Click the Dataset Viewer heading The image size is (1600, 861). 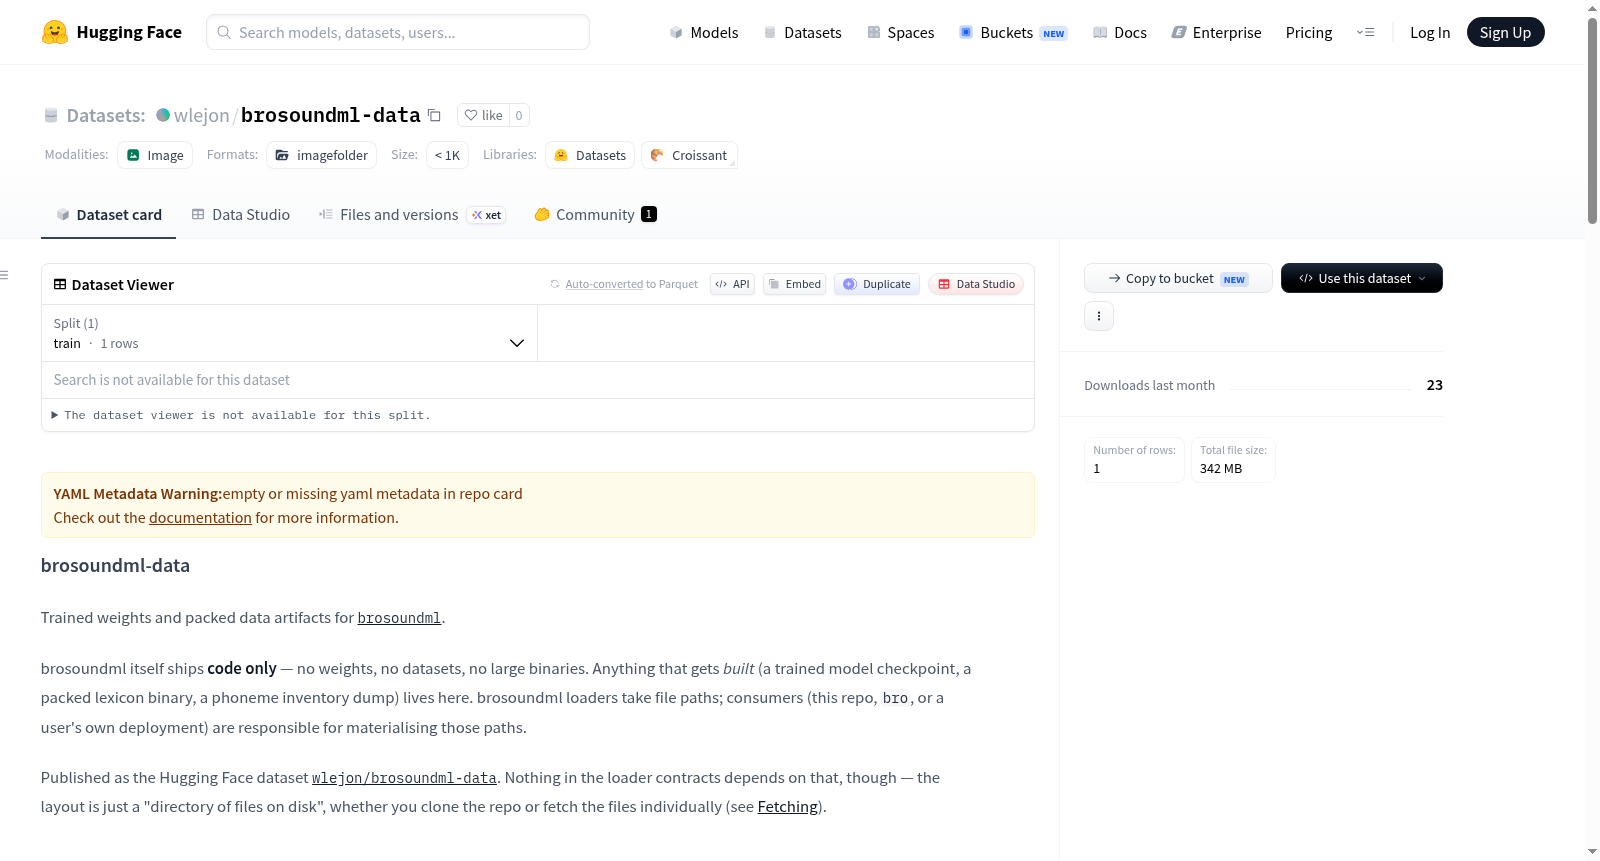(x=123, y=285)
